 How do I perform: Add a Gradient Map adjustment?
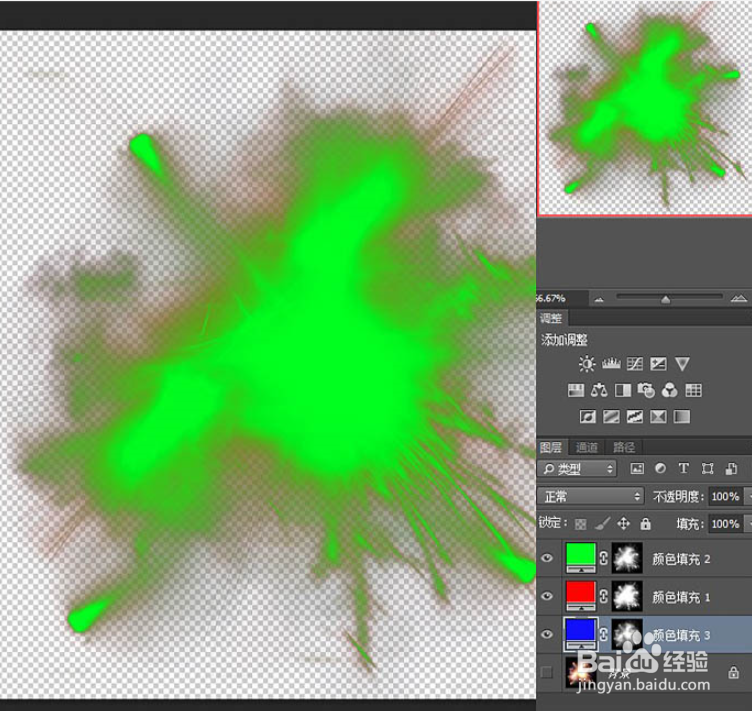[682, 416]
